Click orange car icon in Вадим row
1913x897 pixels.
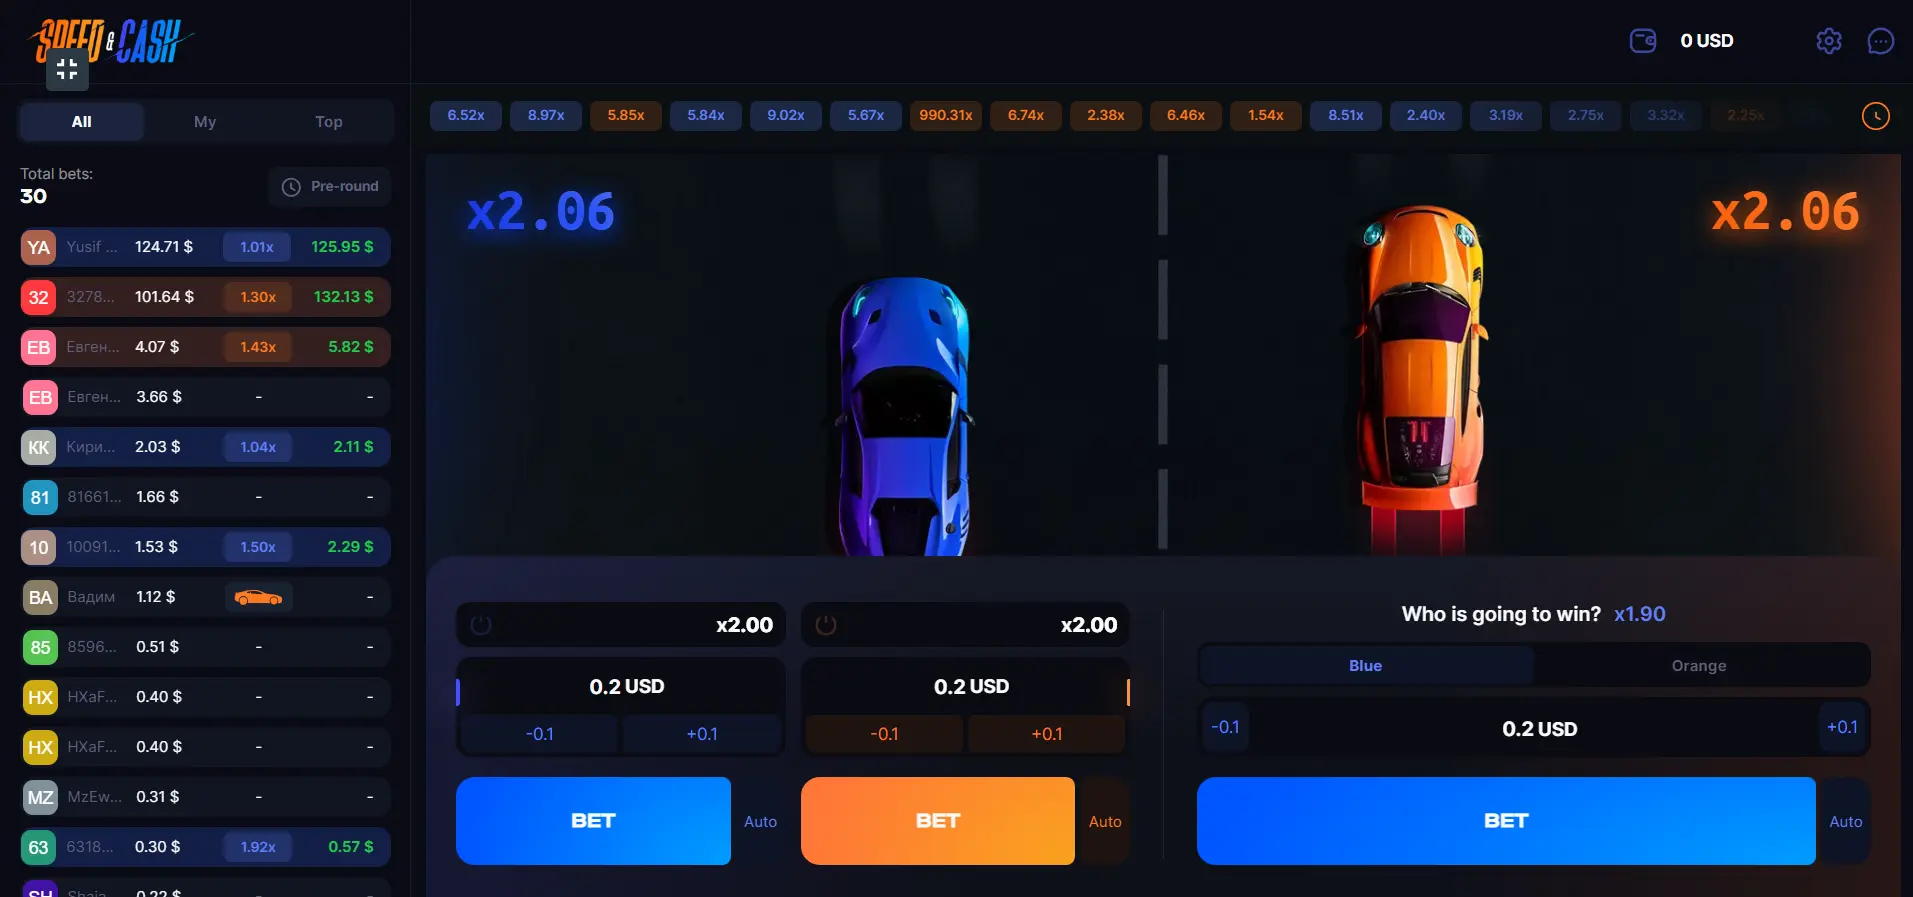tap(258, 597)
